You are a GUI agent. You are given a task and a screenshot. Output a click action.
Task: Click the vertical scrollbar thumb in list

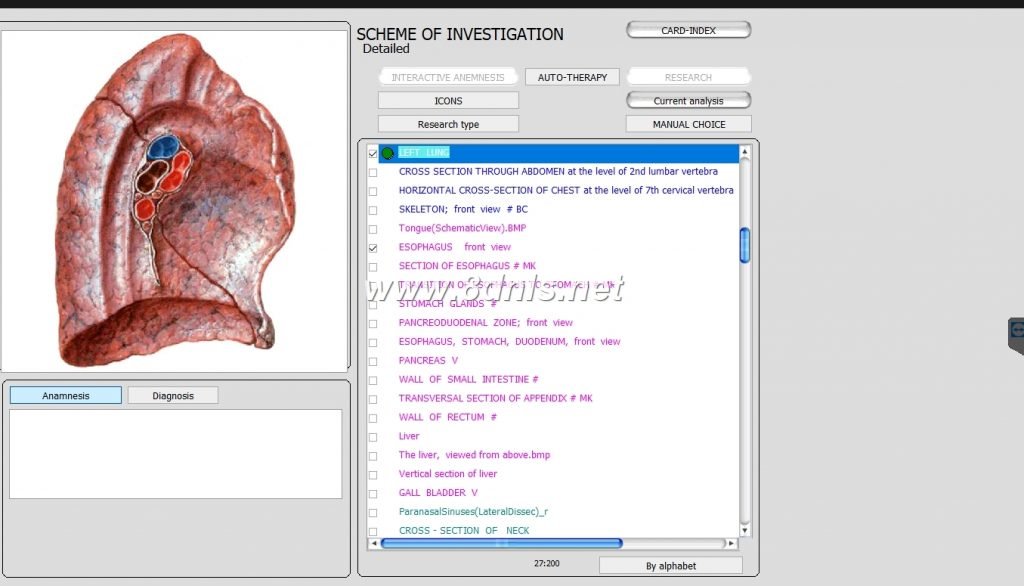pyautogui.click(x=745, y=245)
